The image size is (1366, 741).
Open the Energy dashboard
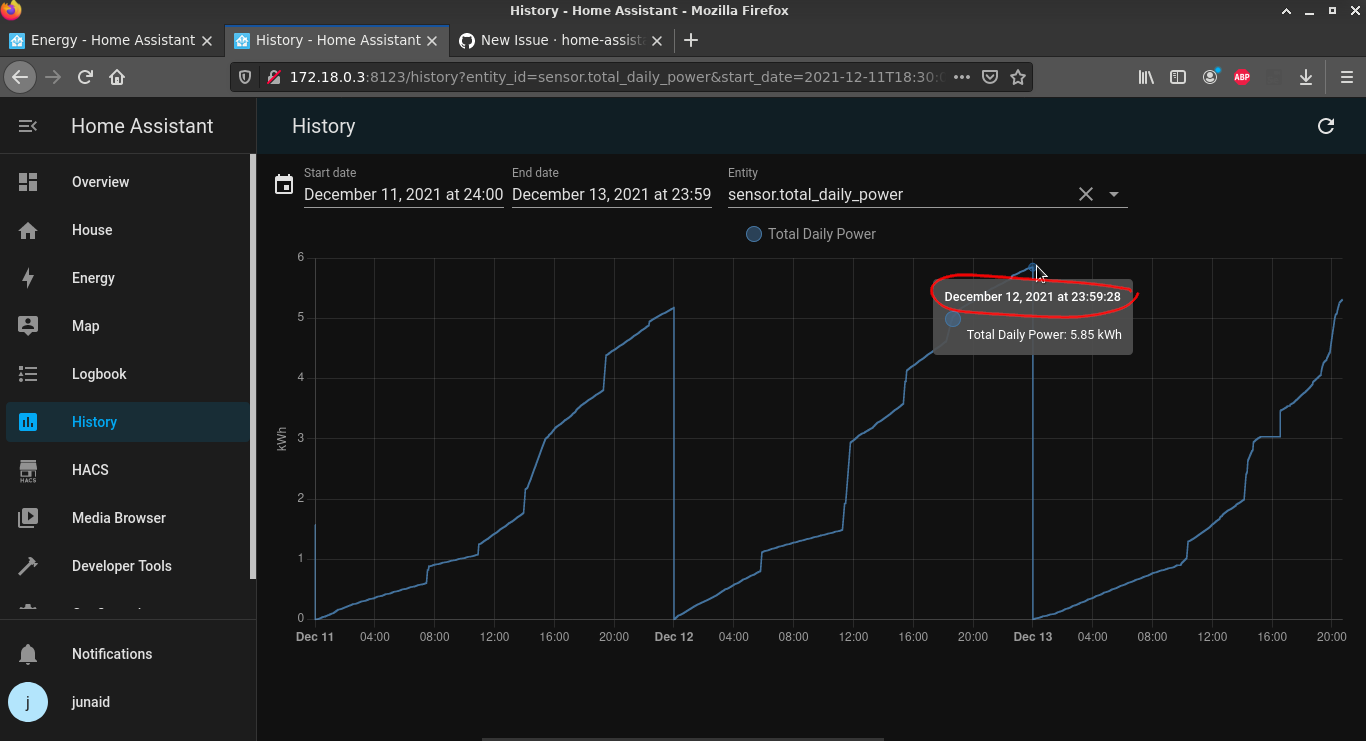(x=92, y=278)
